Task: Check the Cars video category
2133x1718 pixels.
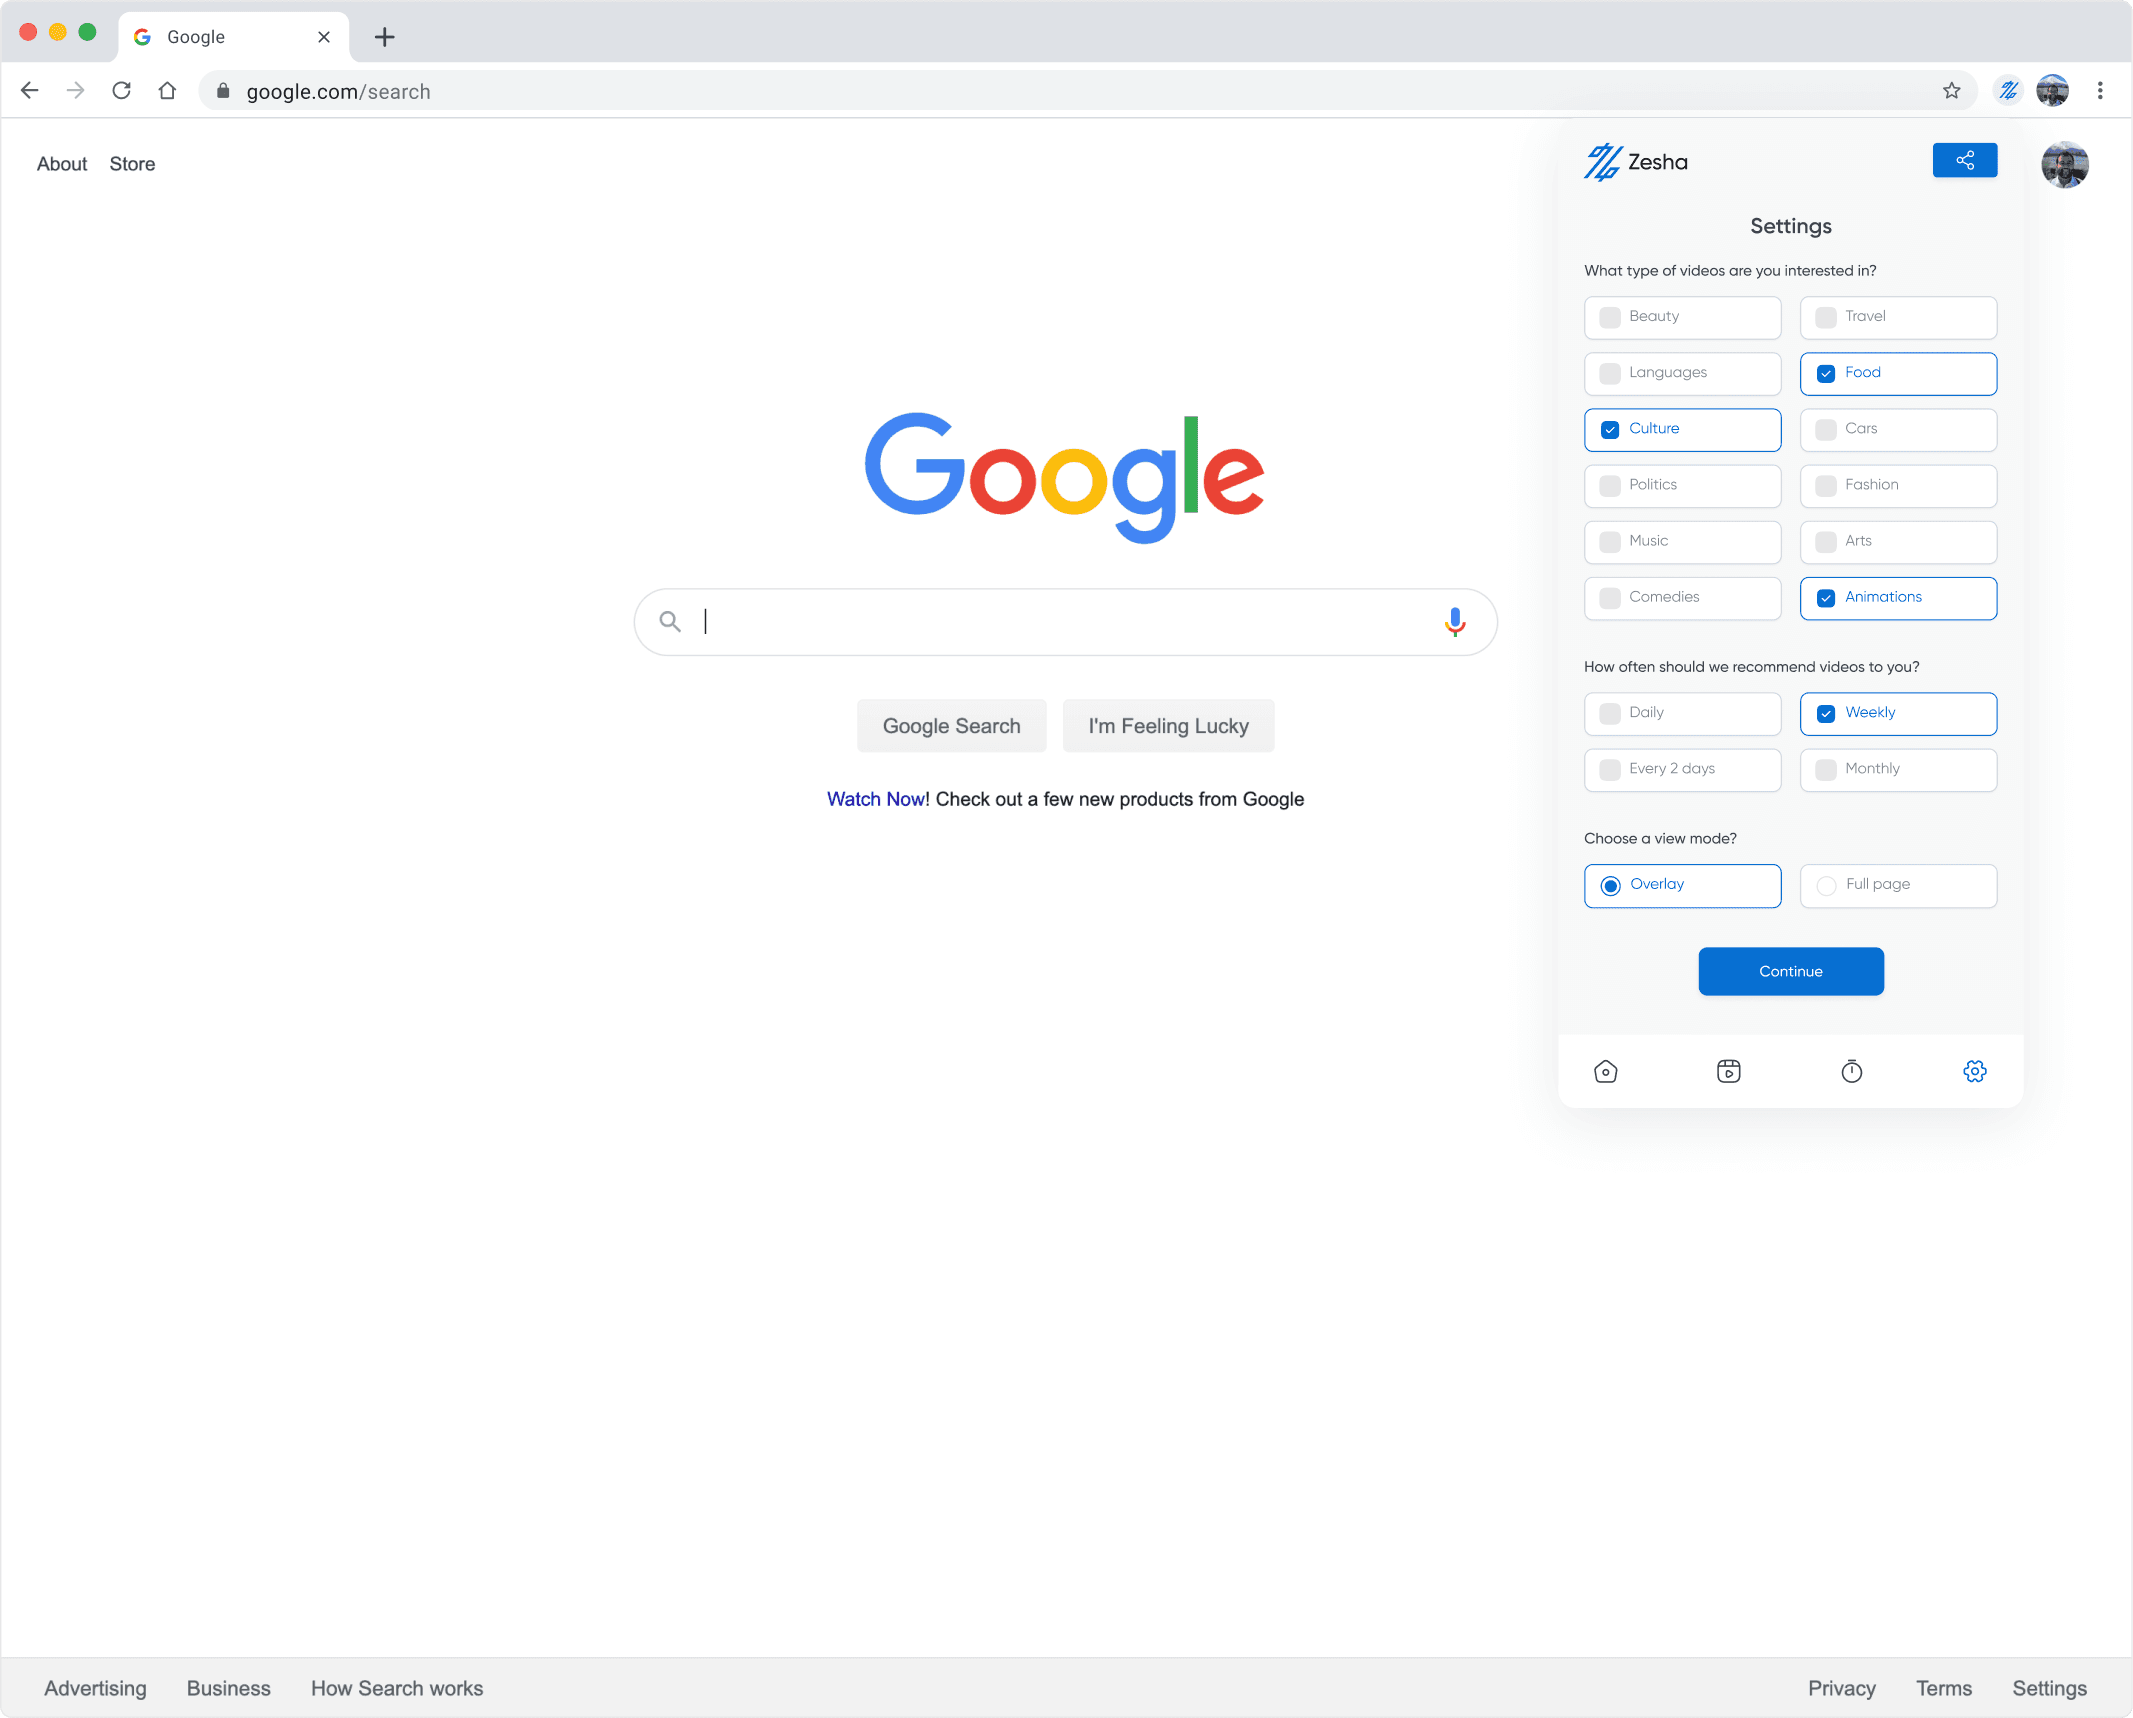Action: pyautogui.click(x=1898, y=429)
